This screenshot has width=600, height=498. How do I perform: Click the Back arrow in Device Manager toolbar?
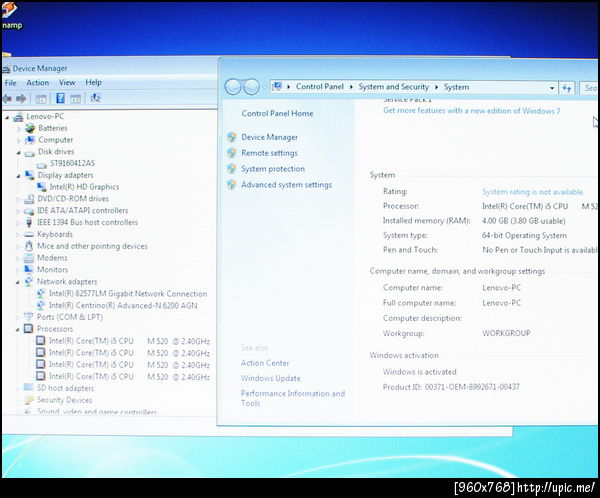click(7, 99)
